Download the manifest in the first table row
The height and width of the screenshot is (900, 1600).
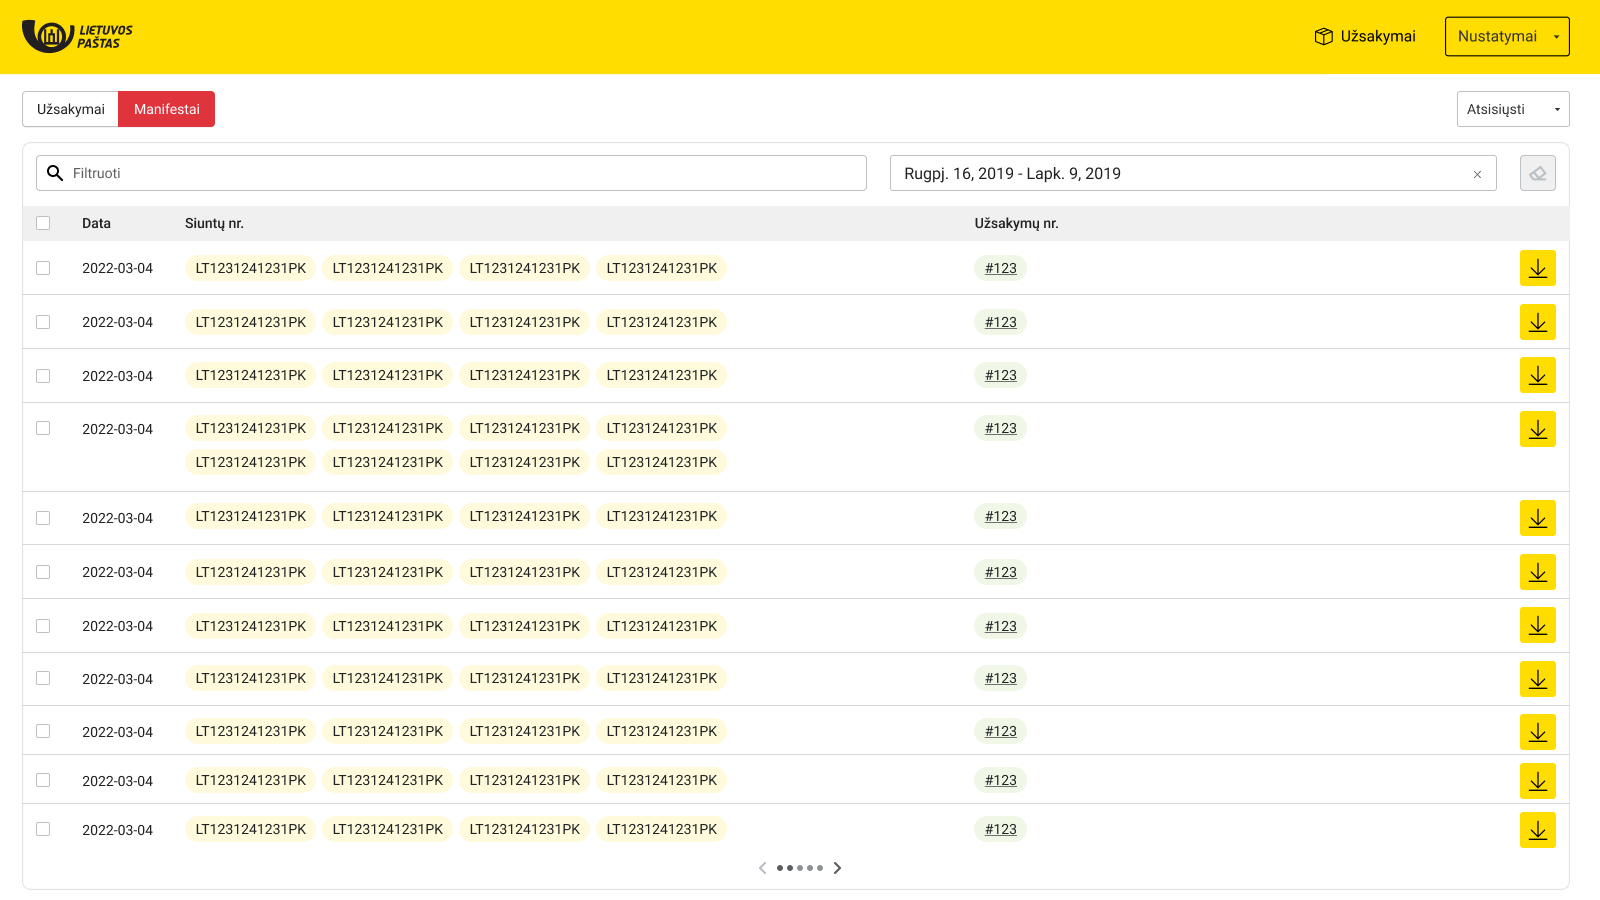[x=1538, y=268]
